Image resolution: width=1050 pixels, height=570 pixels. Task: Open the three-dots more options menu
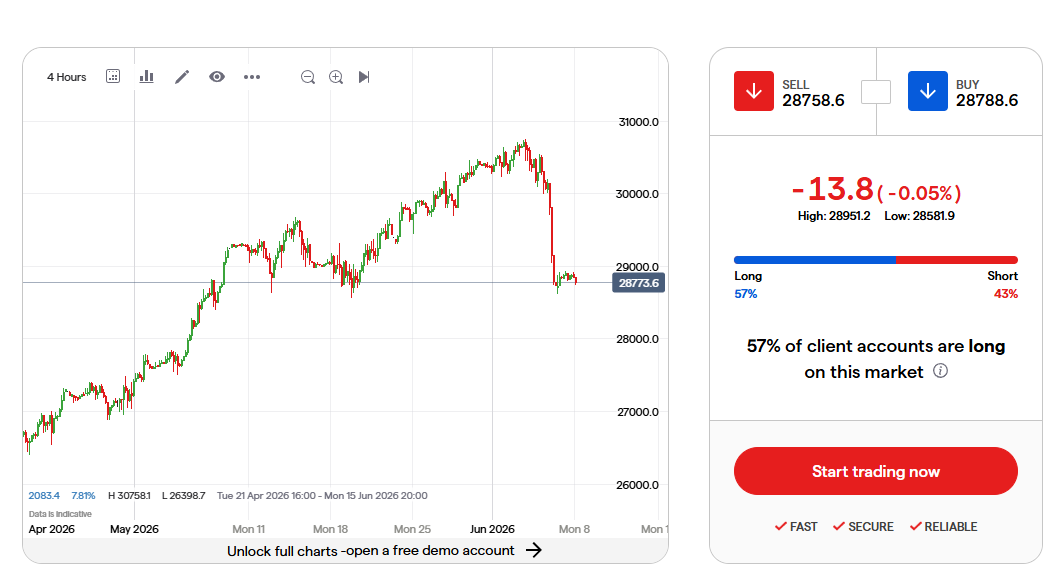click(252, 77)
